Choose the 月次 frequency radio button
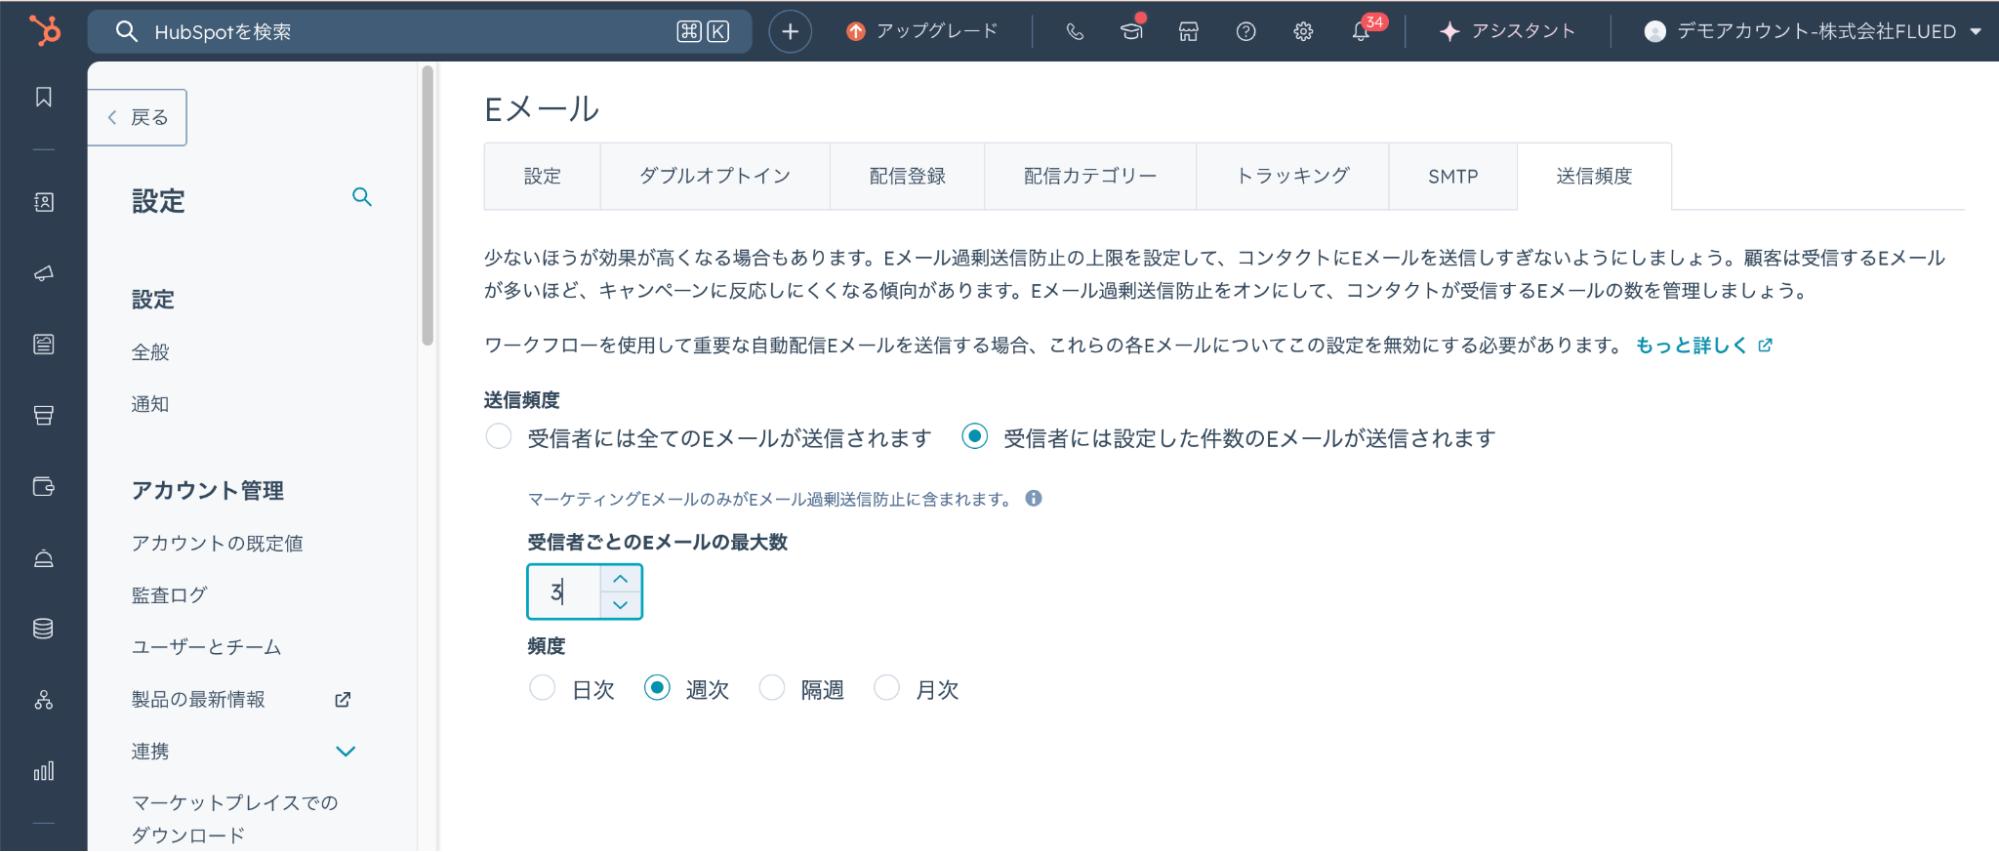This screenshot has width=1999, height=852. pos(887,688)
